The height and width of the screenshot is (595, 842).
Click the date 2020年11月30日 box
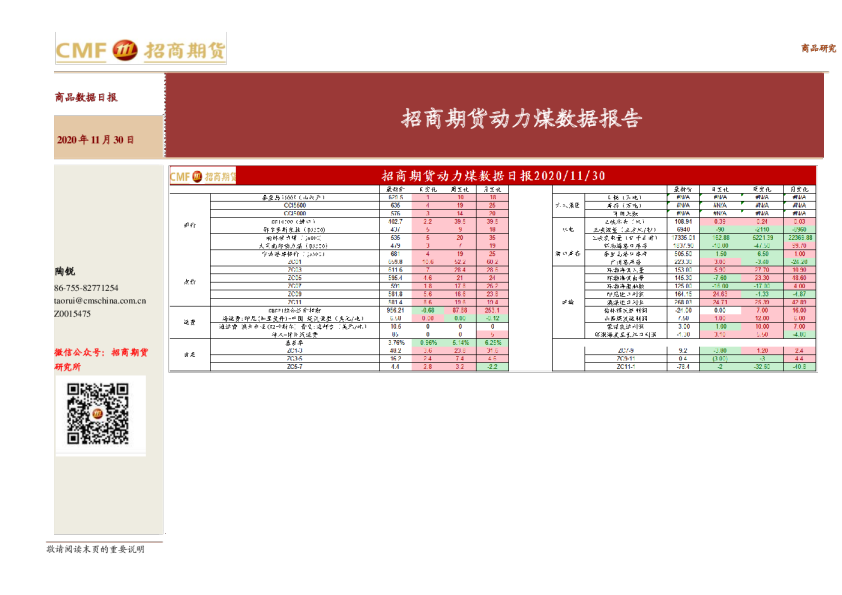[96, 140]
